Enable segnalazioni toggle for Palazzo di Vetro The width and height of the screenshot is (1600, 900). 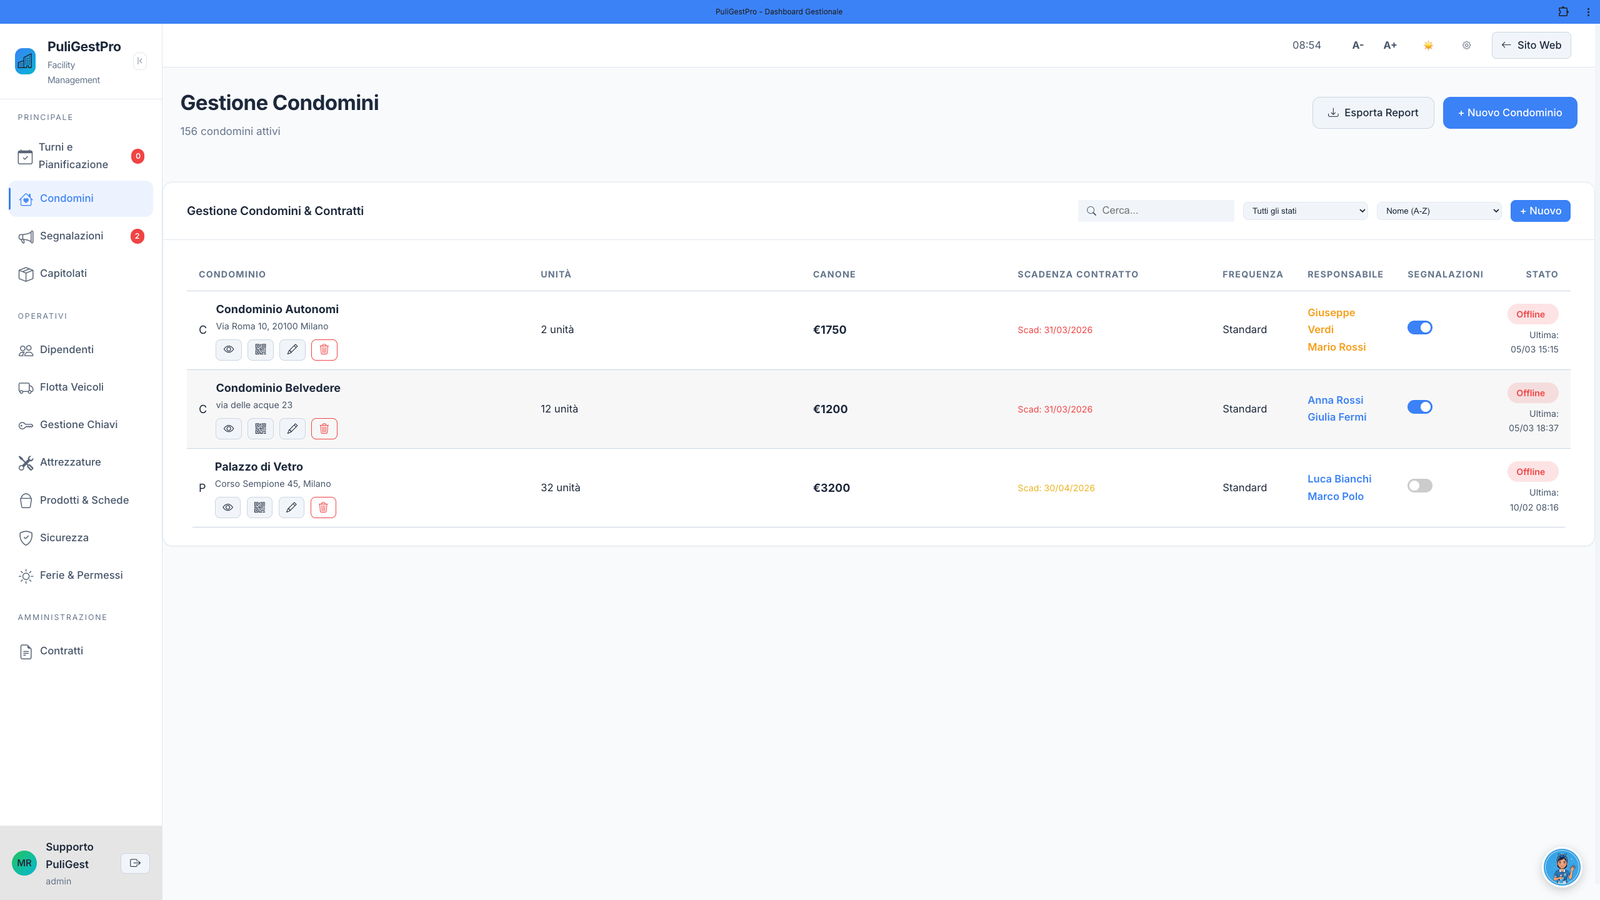1420,486
